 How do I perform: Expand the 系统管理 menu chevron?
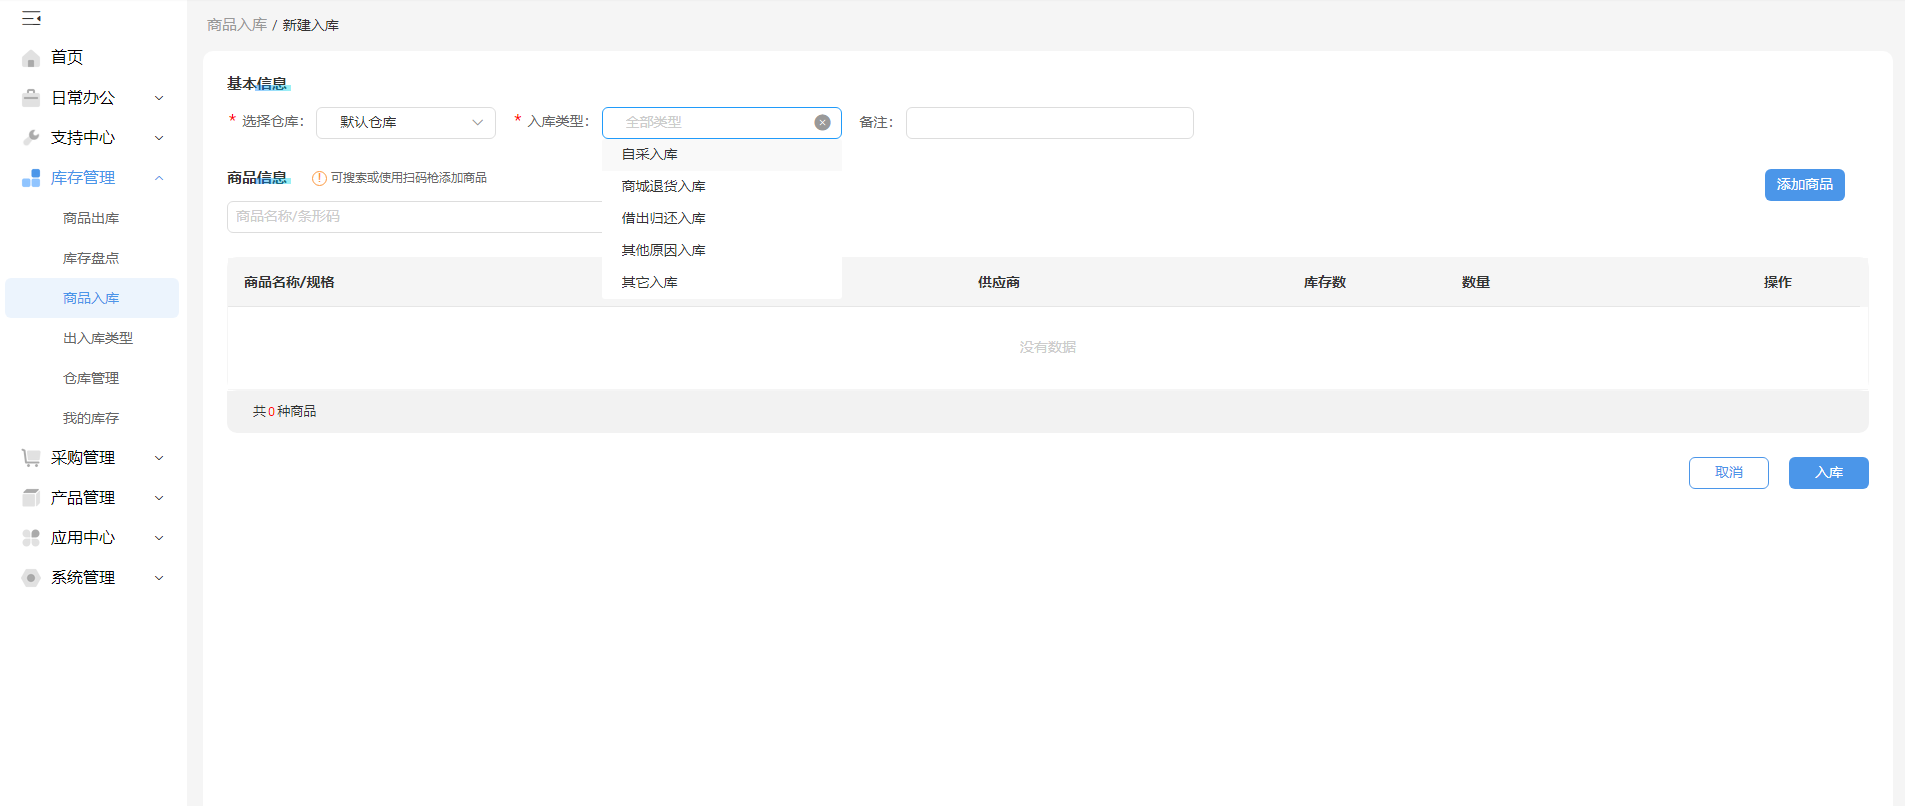[159, 578]
